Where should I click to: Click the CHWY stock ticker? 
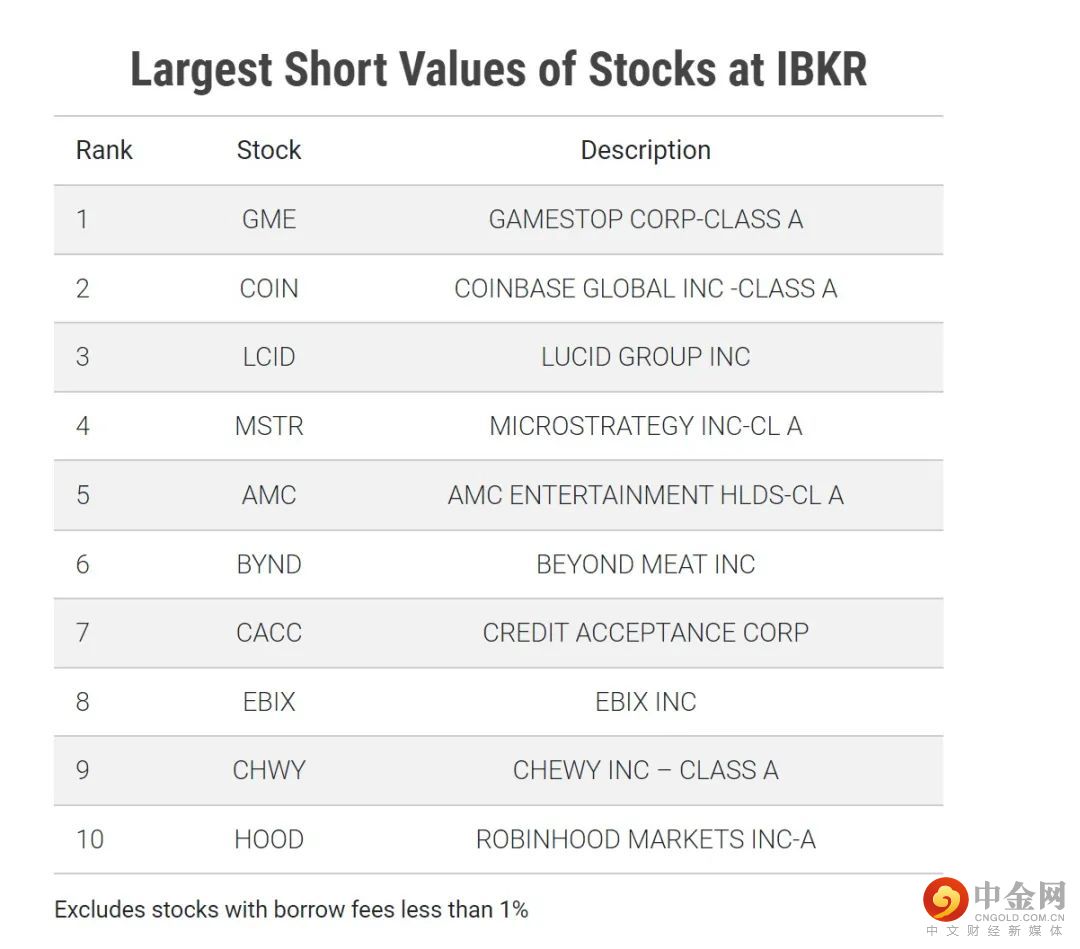268,770
